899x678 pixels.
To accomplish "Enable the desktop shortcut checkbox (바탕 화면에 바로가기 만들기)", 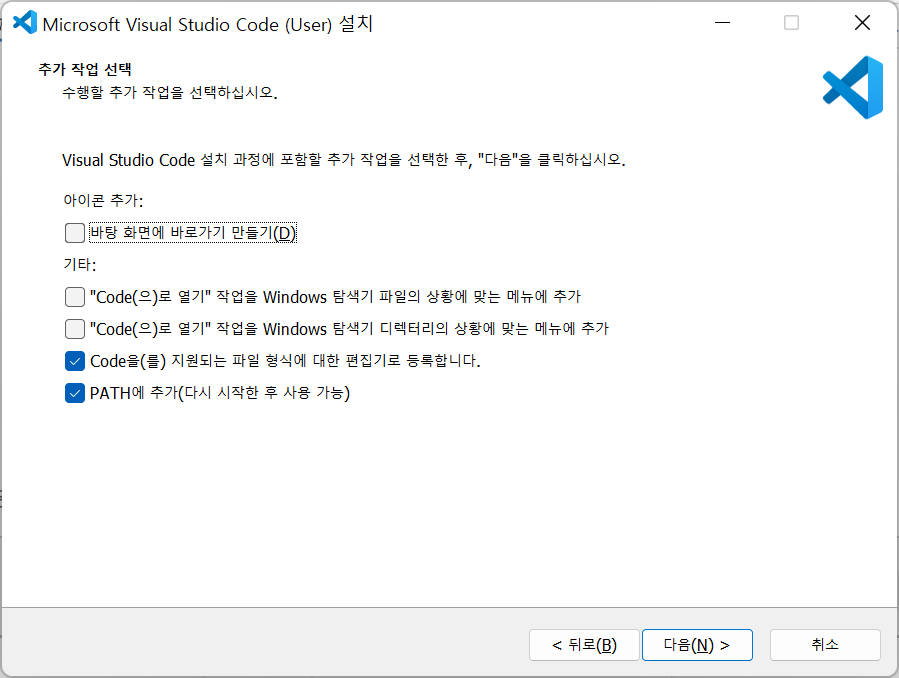I will [x=75, y=233].
